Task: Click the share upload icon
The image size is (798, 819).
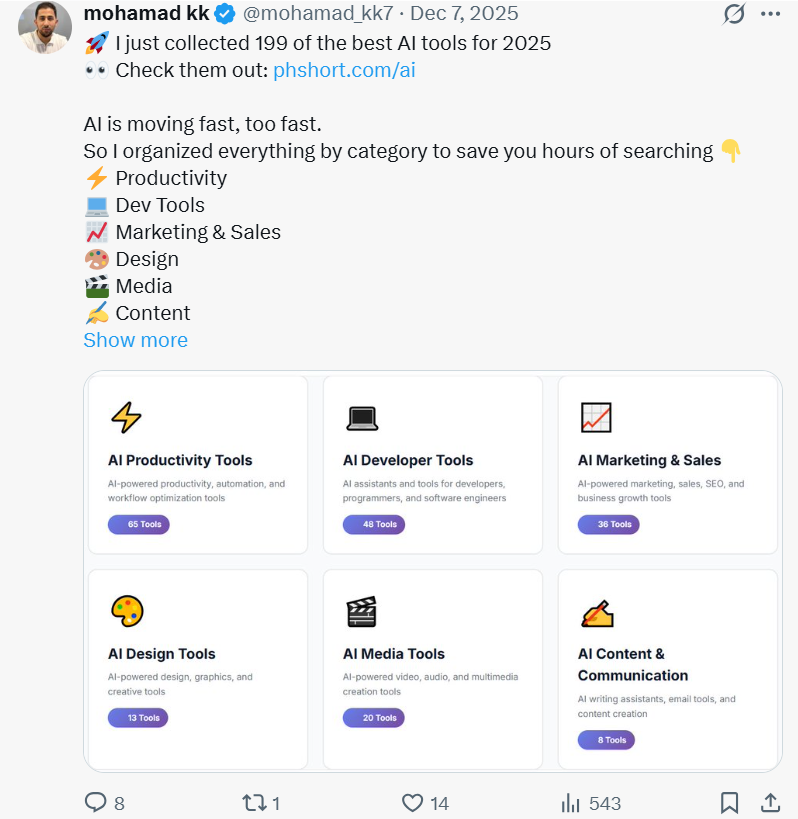Action: tap(770, 802)
